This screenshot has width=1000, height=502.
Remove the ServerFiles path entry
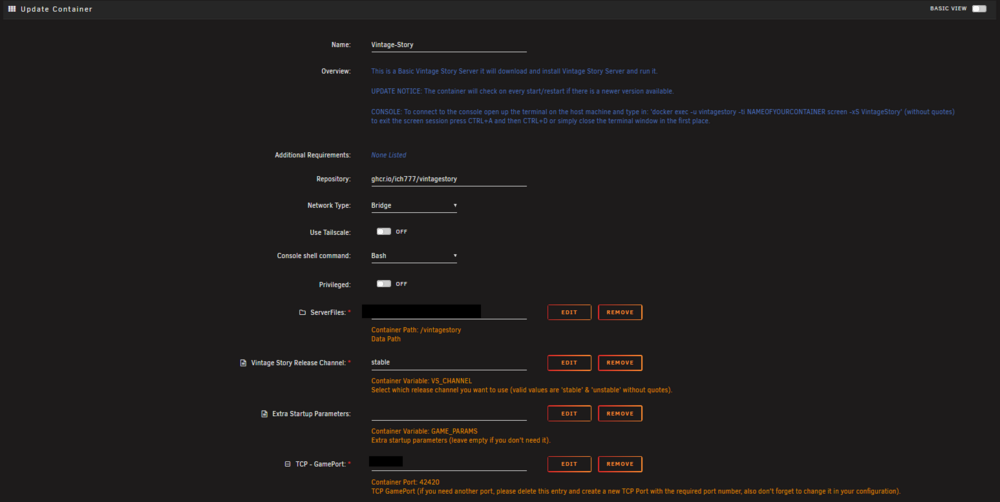pyautogui.click(x=620, y=313)
